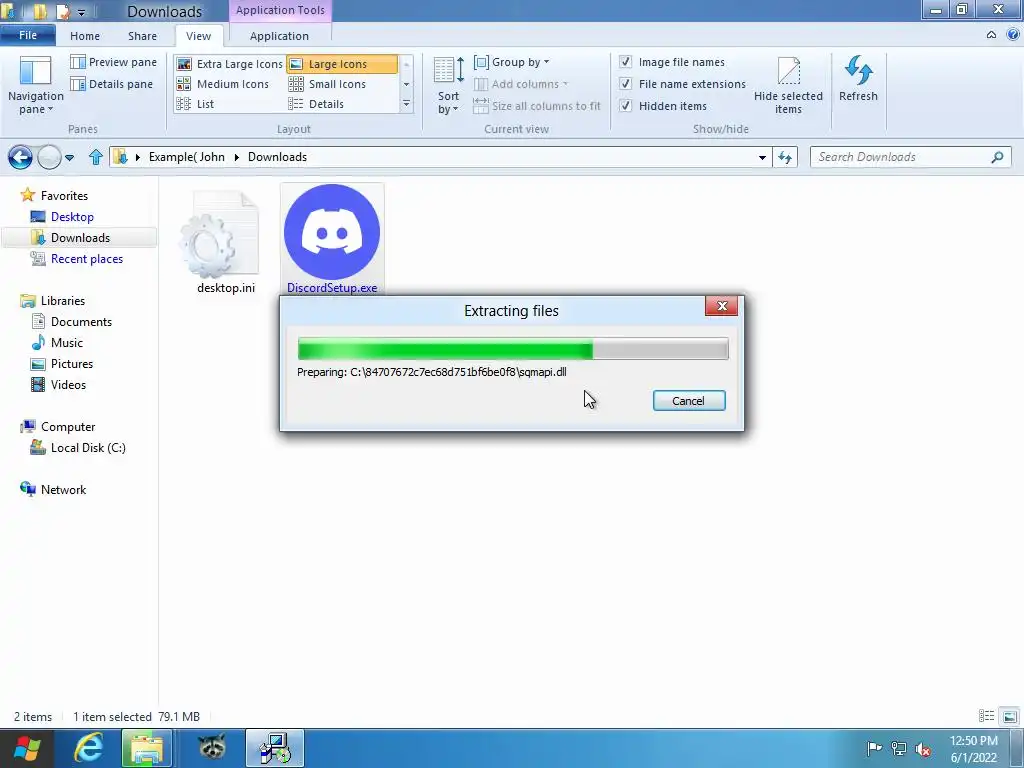Open Action Center flag icon
This screenshot has width=1024, height=768.
tap(874, 748)
